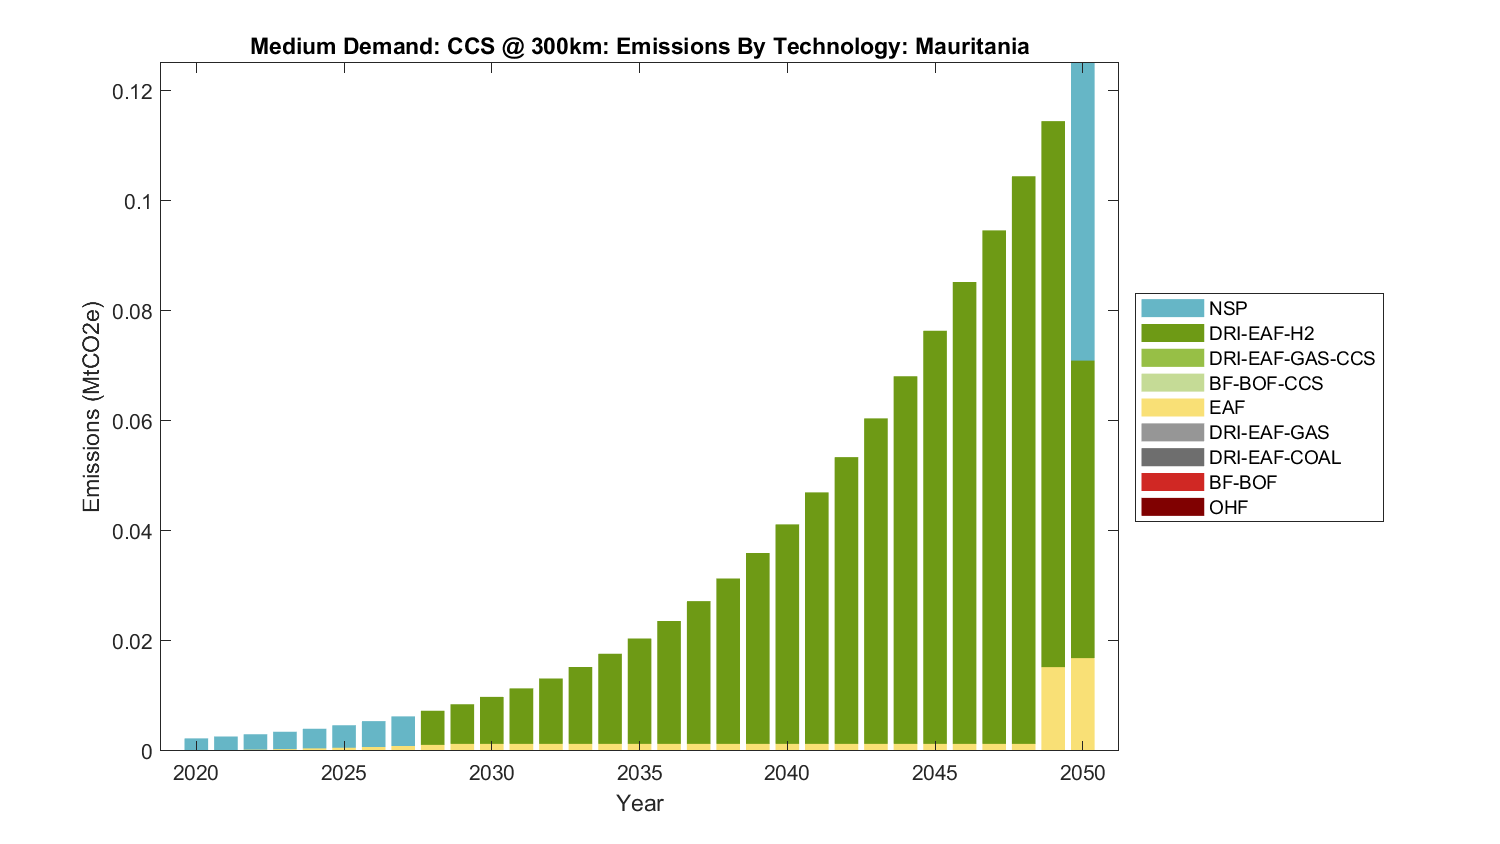Click the 'Year' x-axis label
Screen dimensions: 1500x844
coord(639,804)
